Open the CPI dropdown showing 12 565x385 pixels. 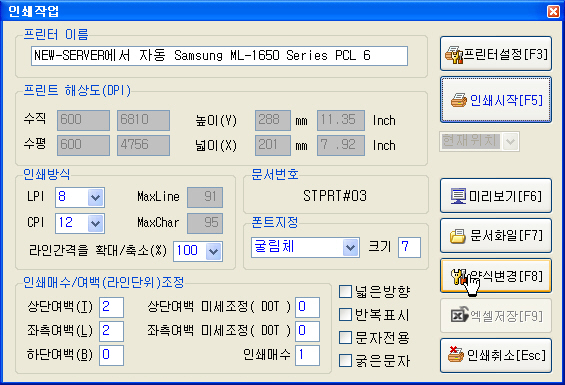tap(95, 223)
